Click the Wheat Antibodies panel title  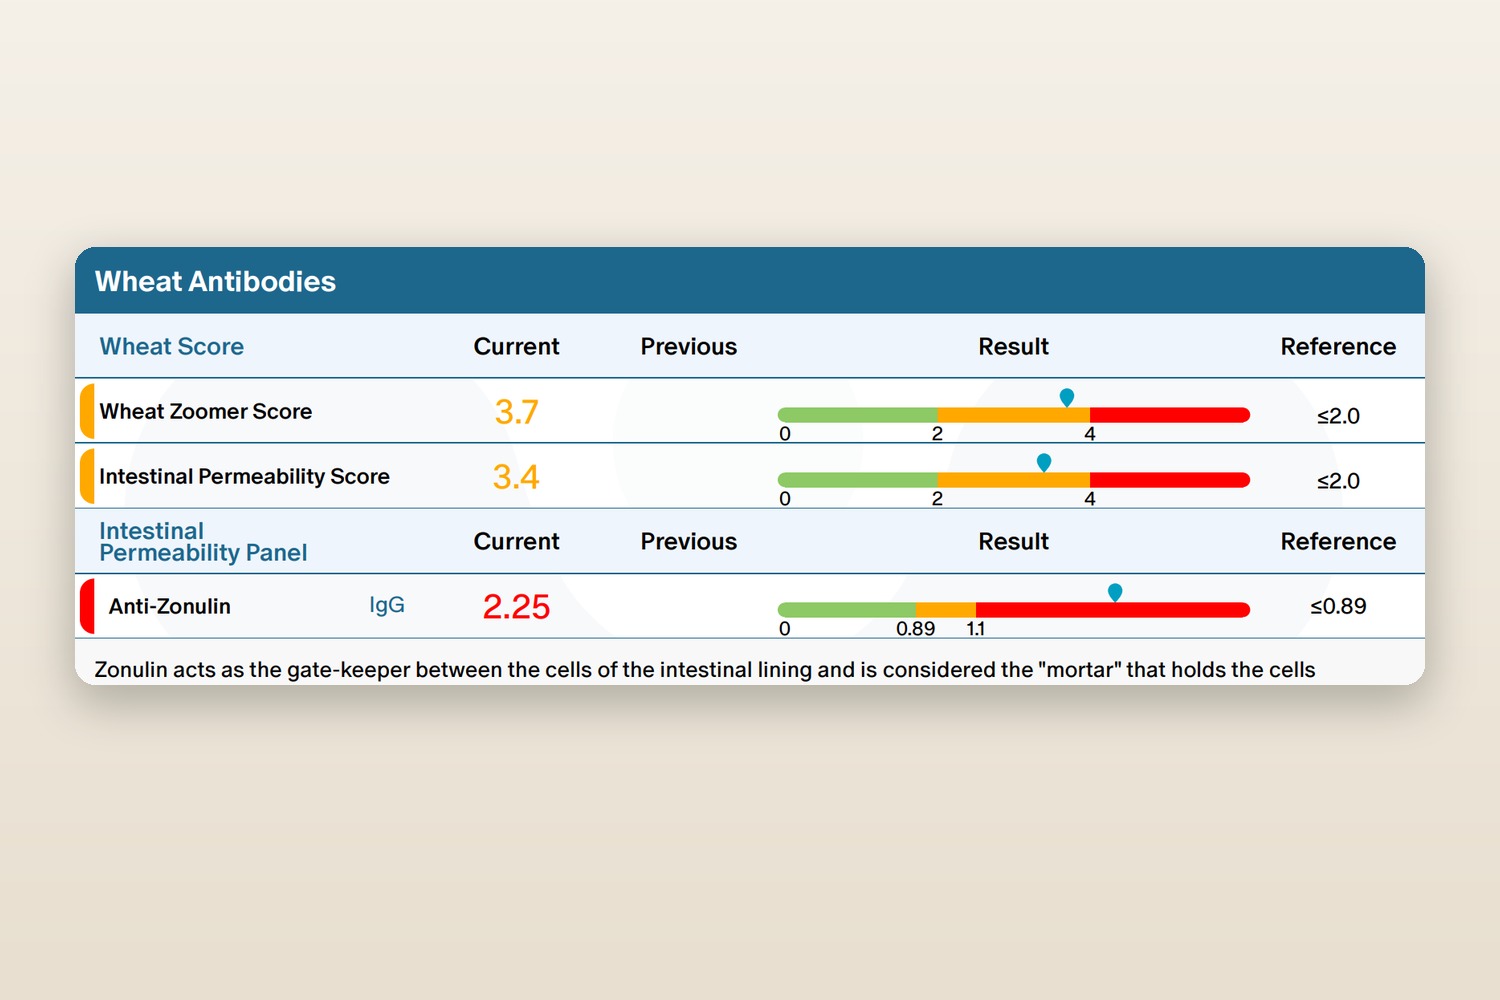tap(215, 281)
